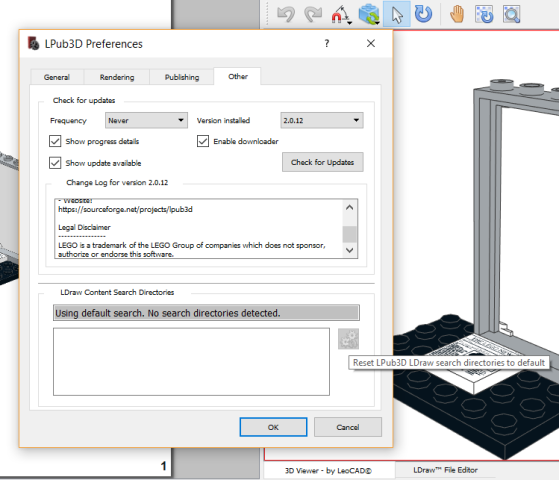Screen dimensions: 559x480
Task: Open the Publishing tab
Action: [182, 77]
